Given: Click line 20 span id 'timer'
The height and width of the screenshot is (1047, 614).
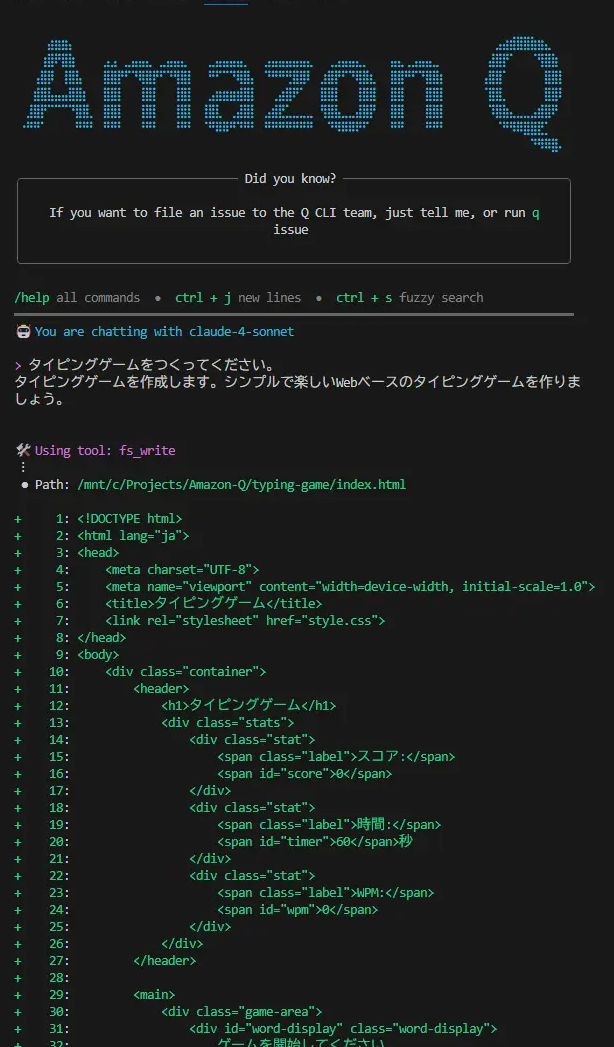Looking at the screenshot, I should [x=315, y=842].
